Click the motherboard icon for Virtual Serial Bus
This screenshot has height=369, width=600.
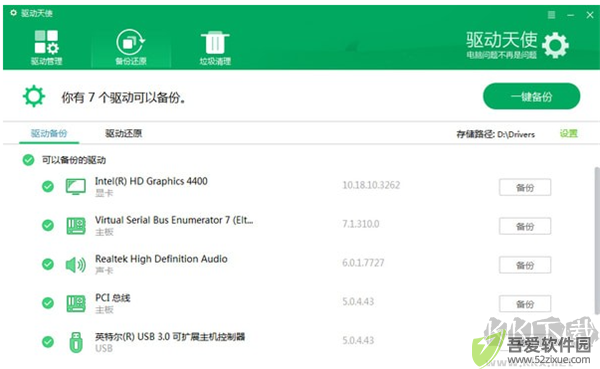[x=76, y=225]
